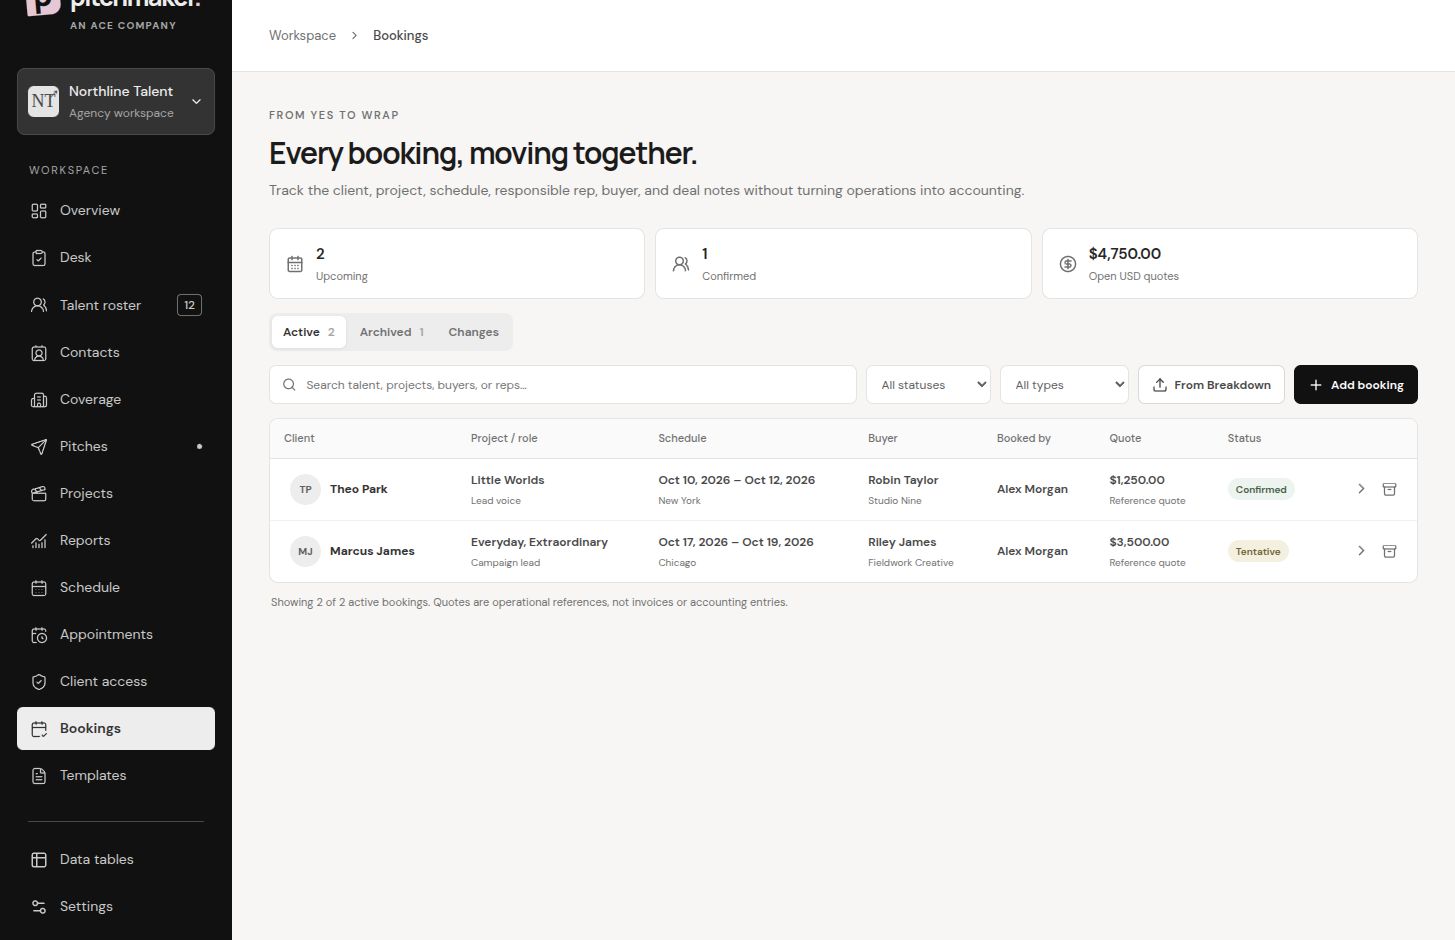Click the Templates document icon
This screenshot has height=940, width=1455.
[x=39, y=776]
